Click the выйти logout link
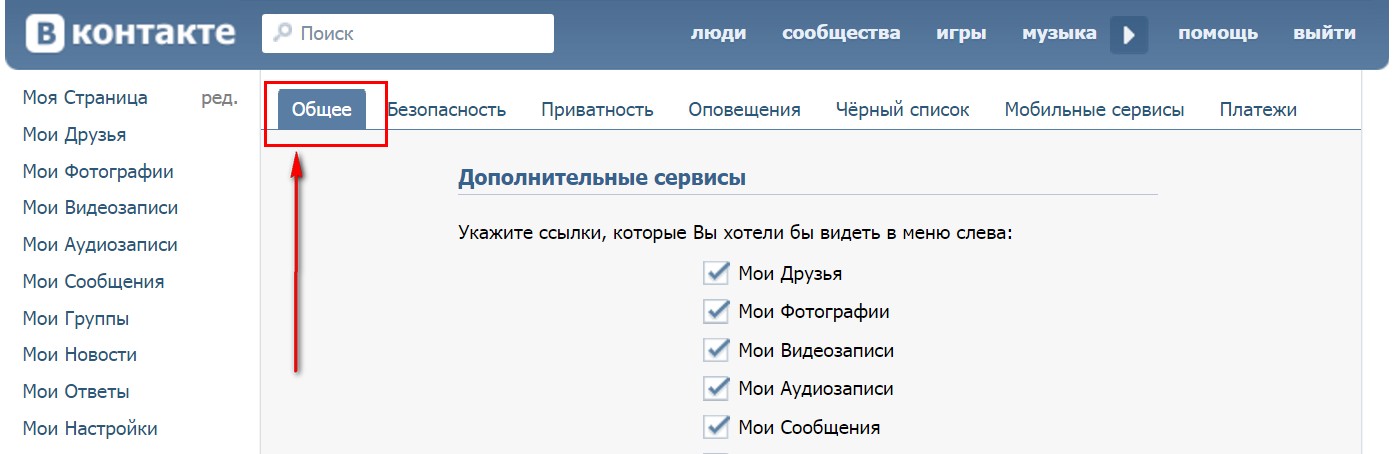 1324,33
